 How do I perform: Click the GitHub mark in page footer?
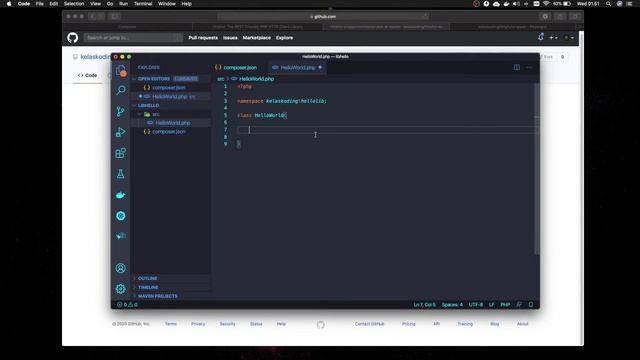pyautogui.click(x=320, y=324)
